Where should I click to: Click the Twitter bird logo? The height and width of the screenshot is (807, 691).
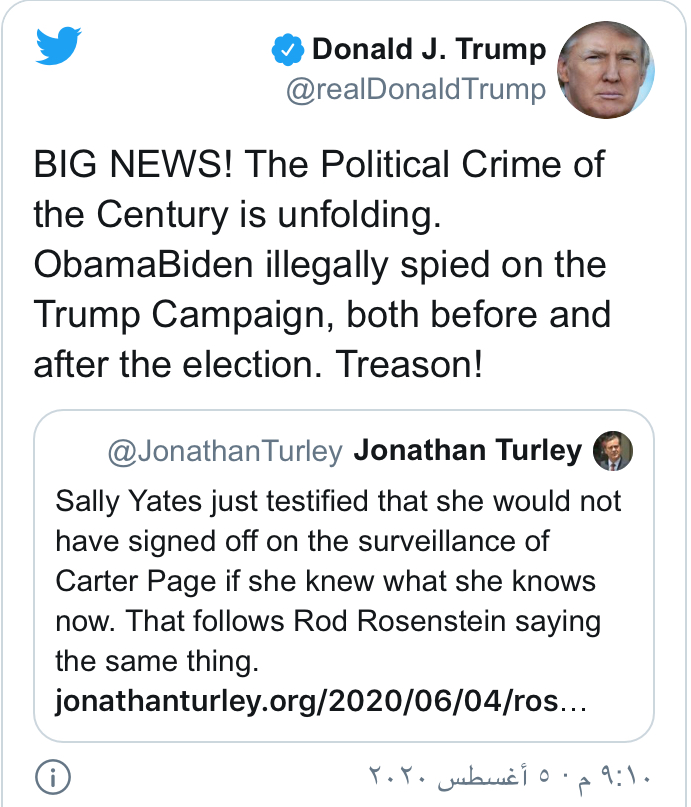(x=58, y=45)
